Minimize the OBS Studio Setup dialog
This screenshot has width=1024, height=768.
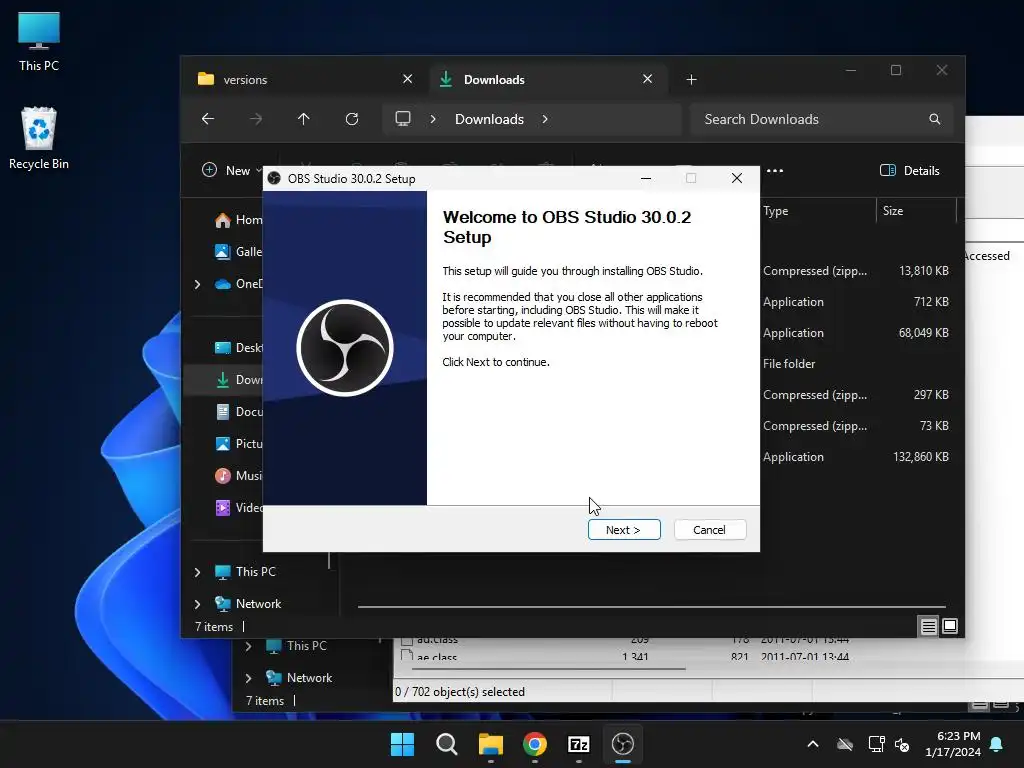[646, 178]
